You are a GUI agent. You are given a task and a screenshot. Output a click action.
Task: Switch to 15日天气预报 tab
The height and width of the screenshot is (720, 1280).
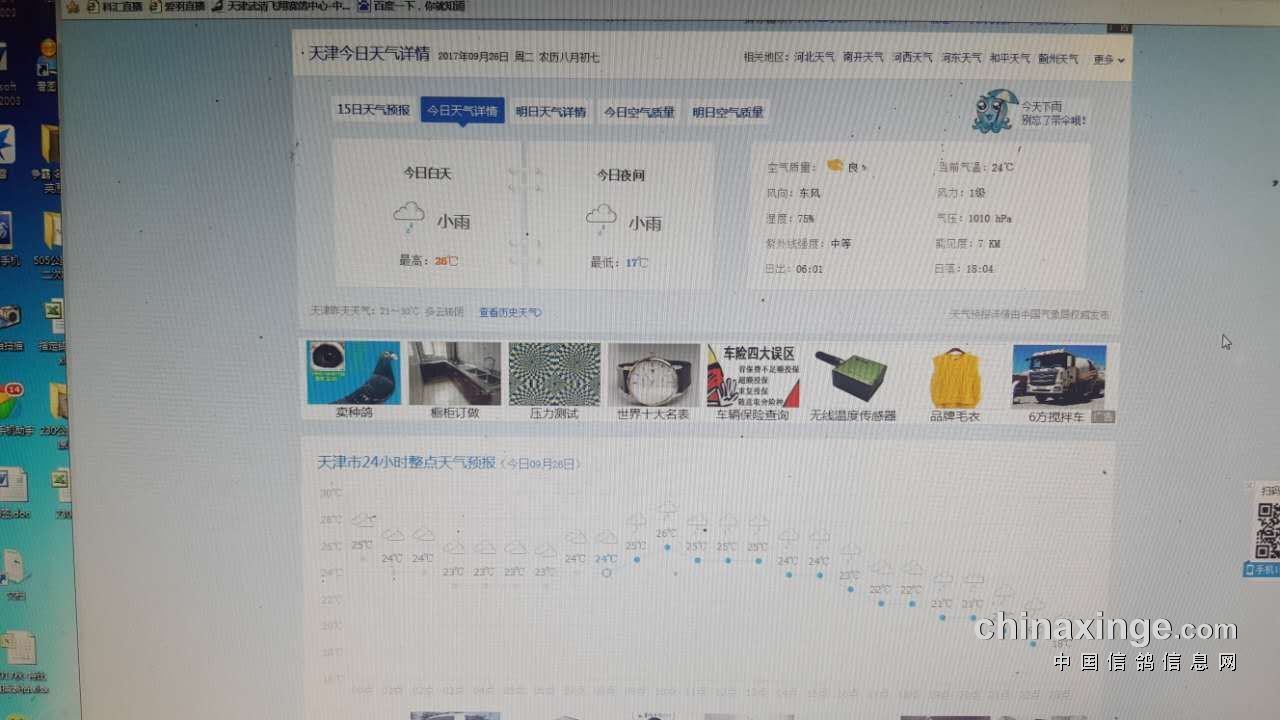click(x=373, y=110)
